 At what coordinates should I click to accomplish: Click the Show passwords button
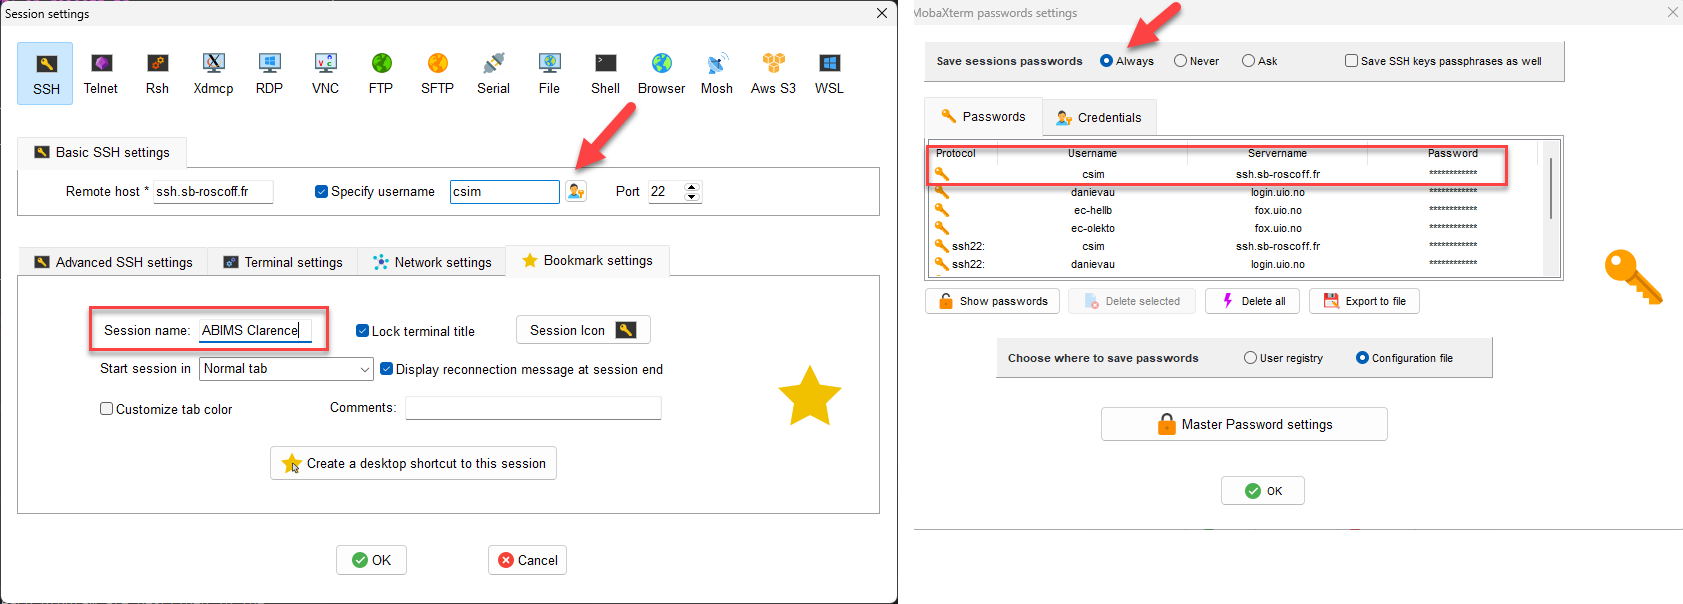(992, 301)
